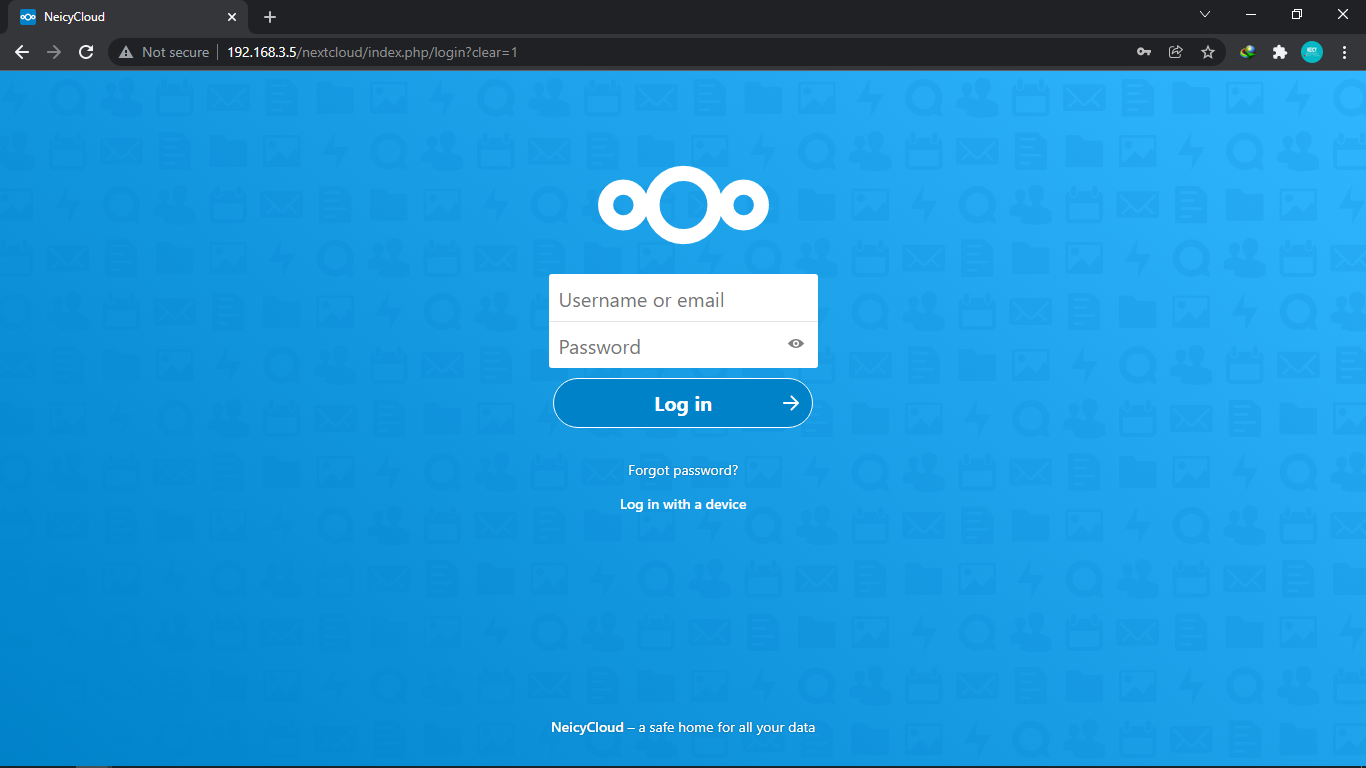The height and width of the screenshot is (768, 1366).
Task: Open the Chrome profile avatar
Action: [x=1312, y=52]
